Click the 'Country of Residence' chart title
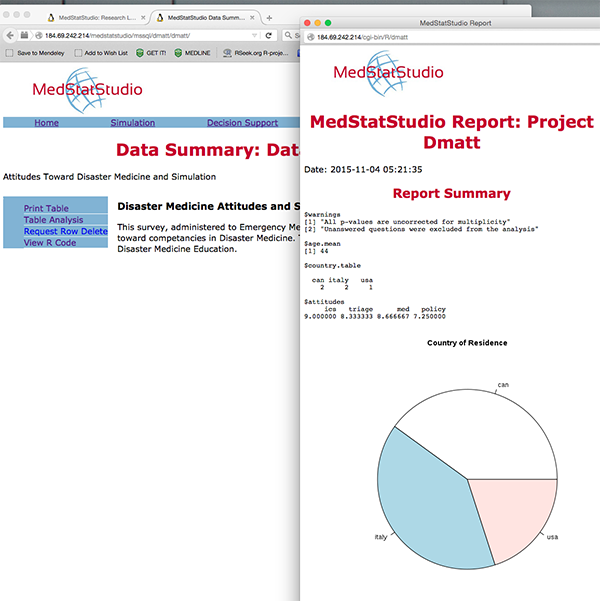The image size is (600, 601). coord(467,343)
